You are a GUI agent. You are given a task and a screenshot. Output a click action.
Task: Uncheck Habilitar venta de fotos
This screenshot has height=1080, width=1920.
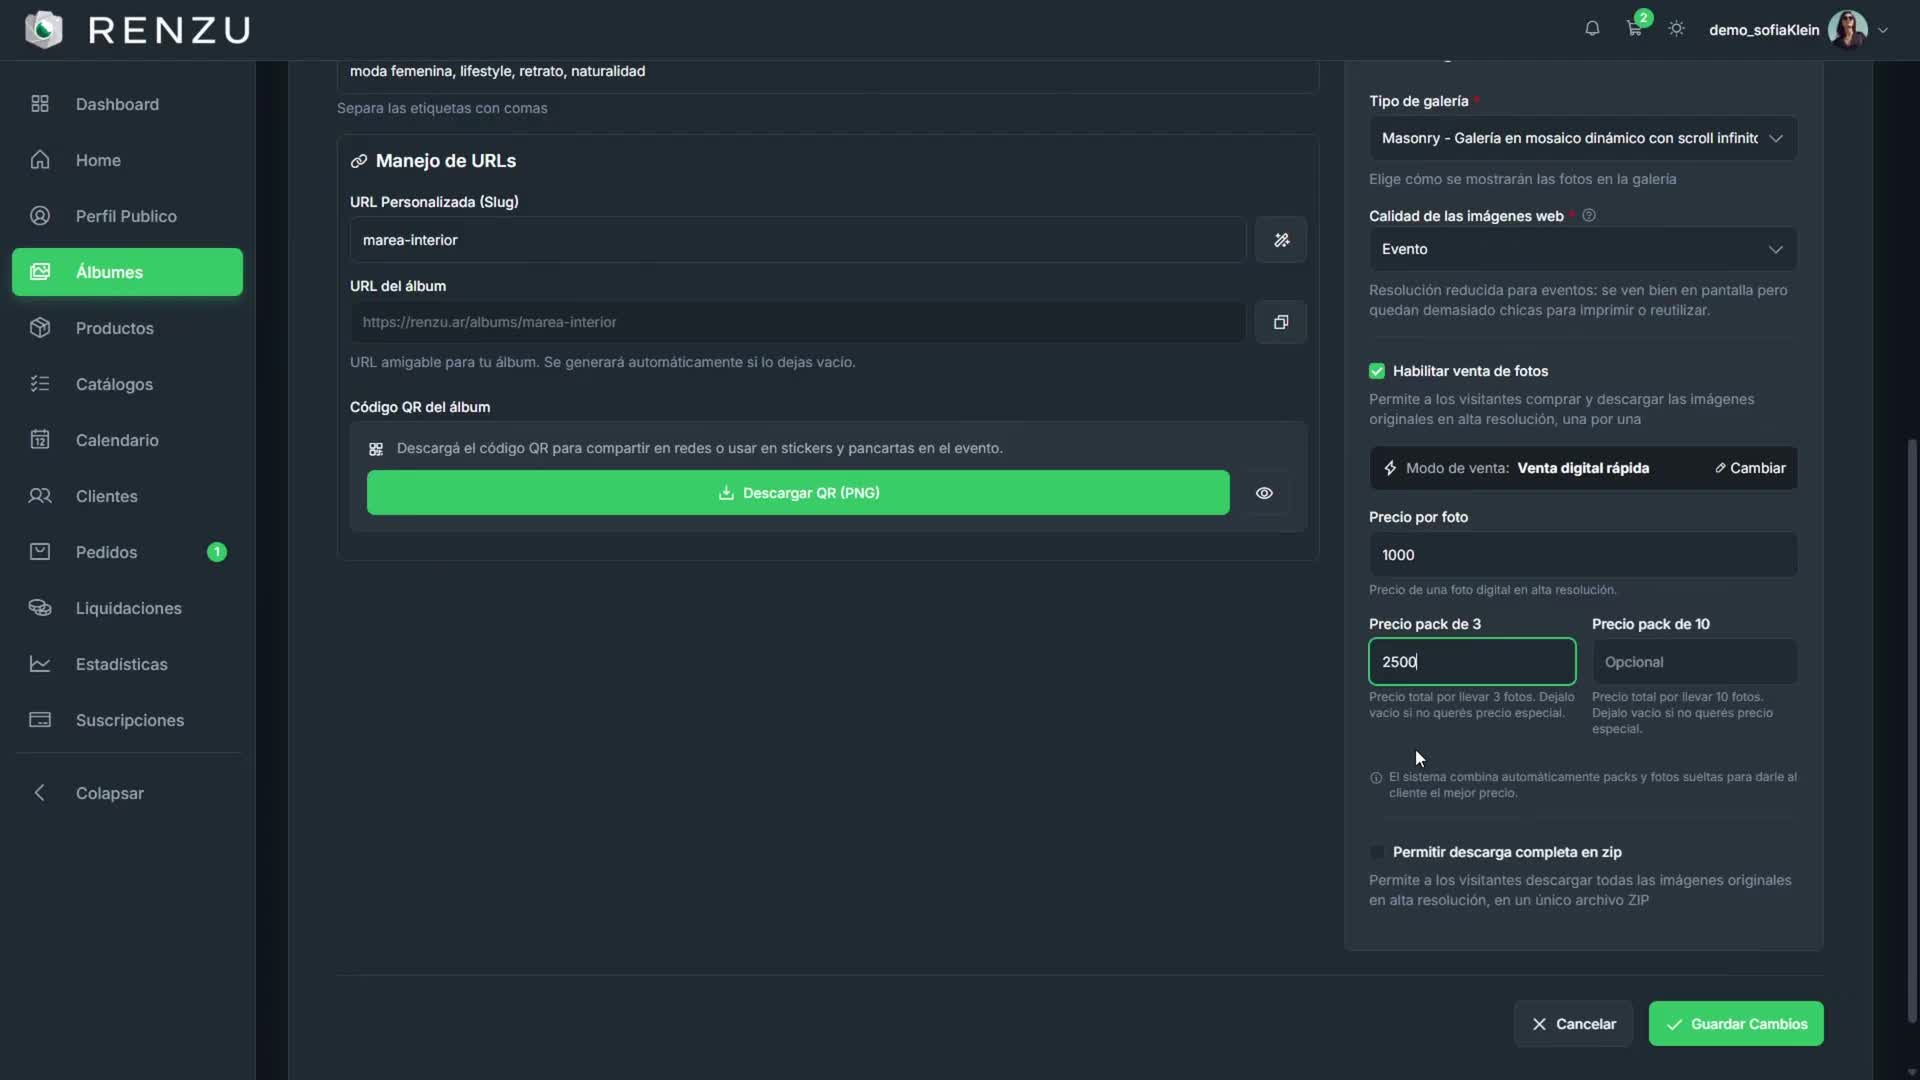click(x=1377, y=371)
